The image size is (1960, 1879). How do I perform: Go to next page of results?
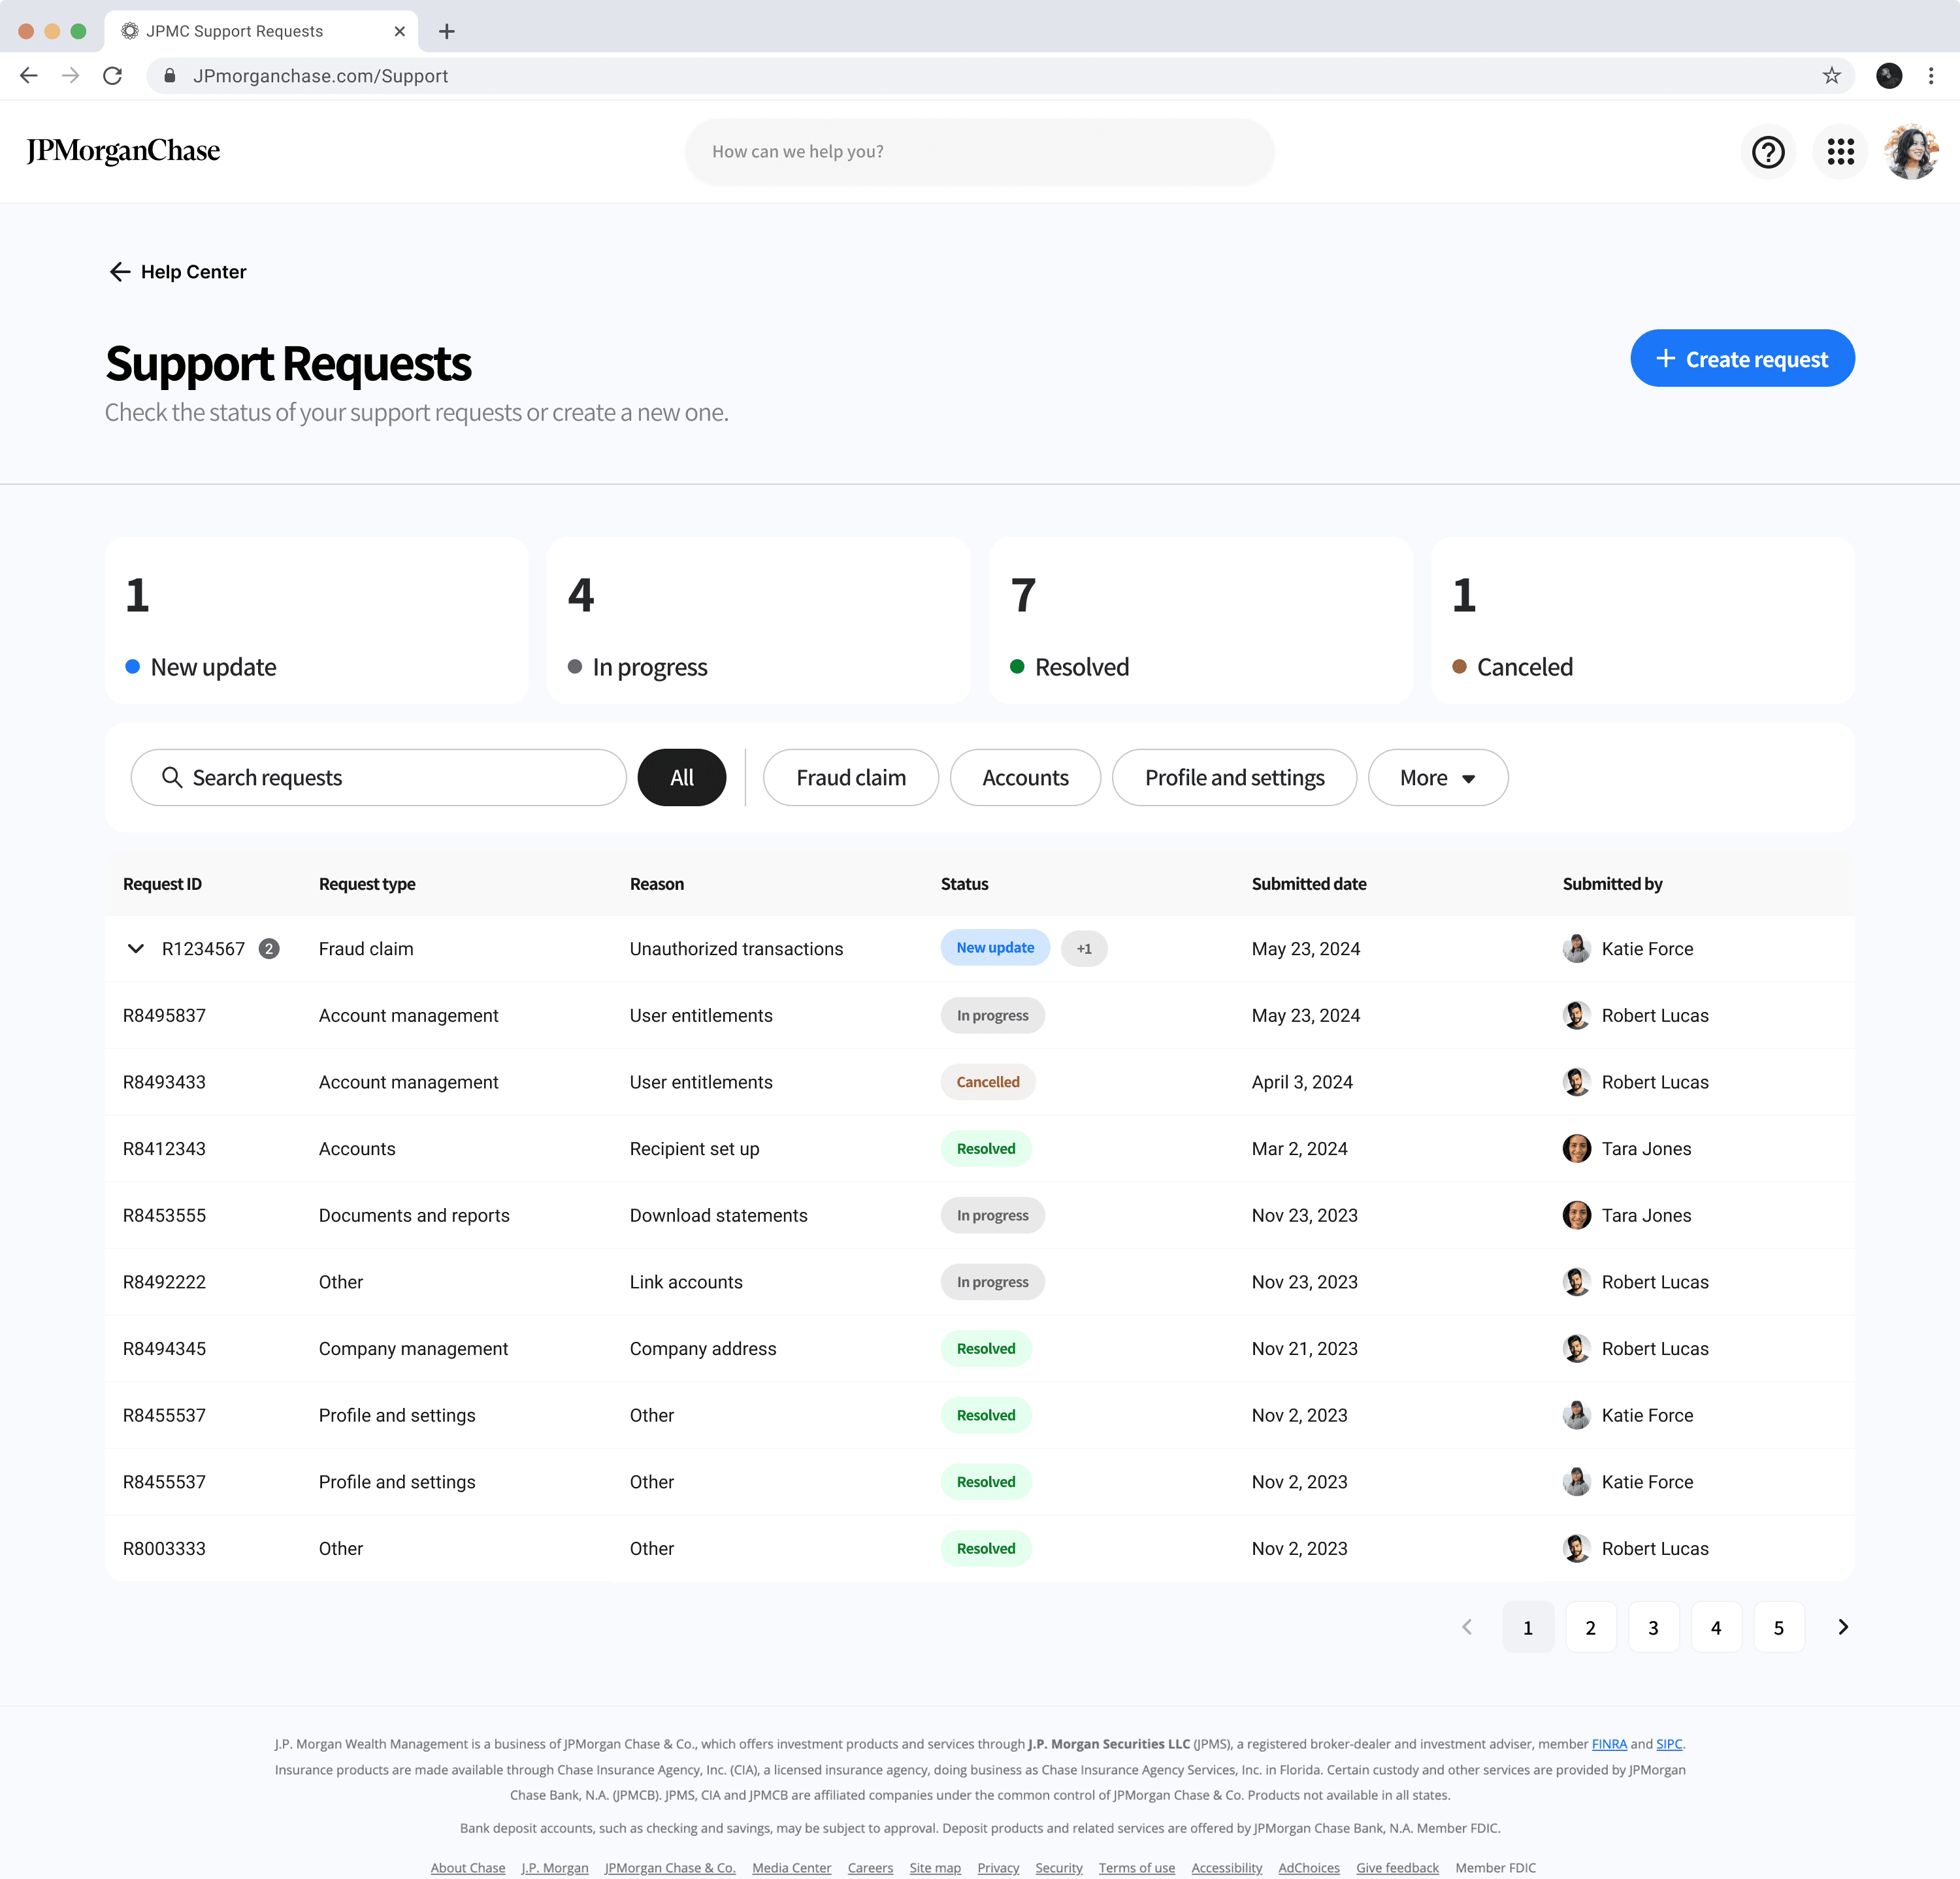(x=1842, y=1627)
